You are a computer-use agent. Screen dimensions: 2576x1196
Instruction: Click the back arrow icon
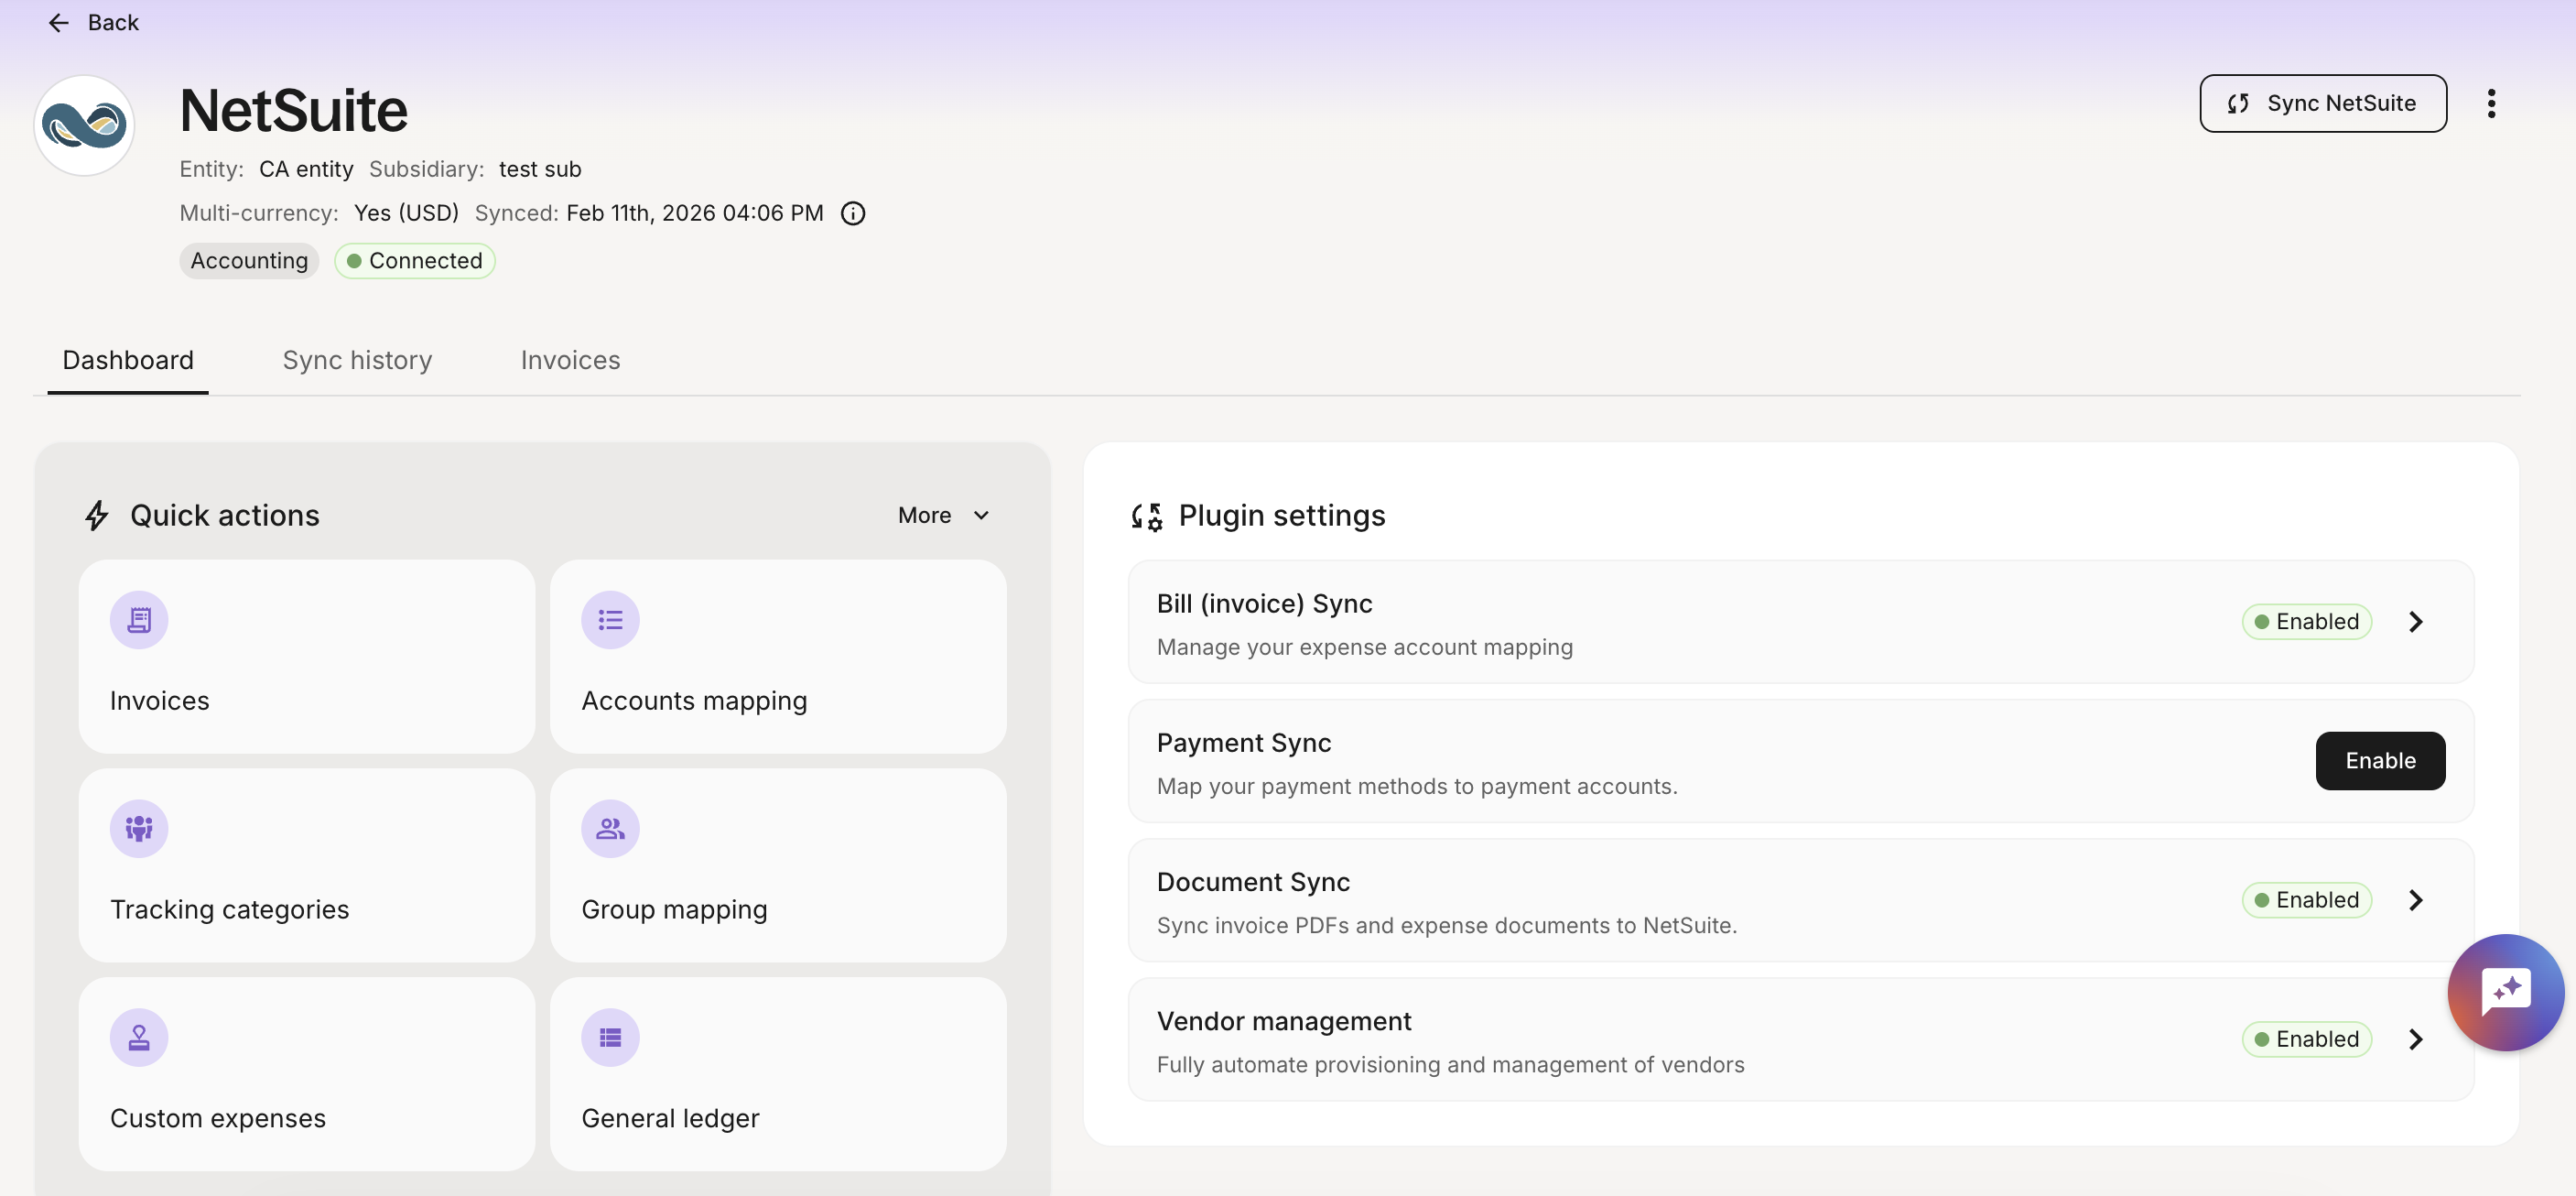pos(58,22)
